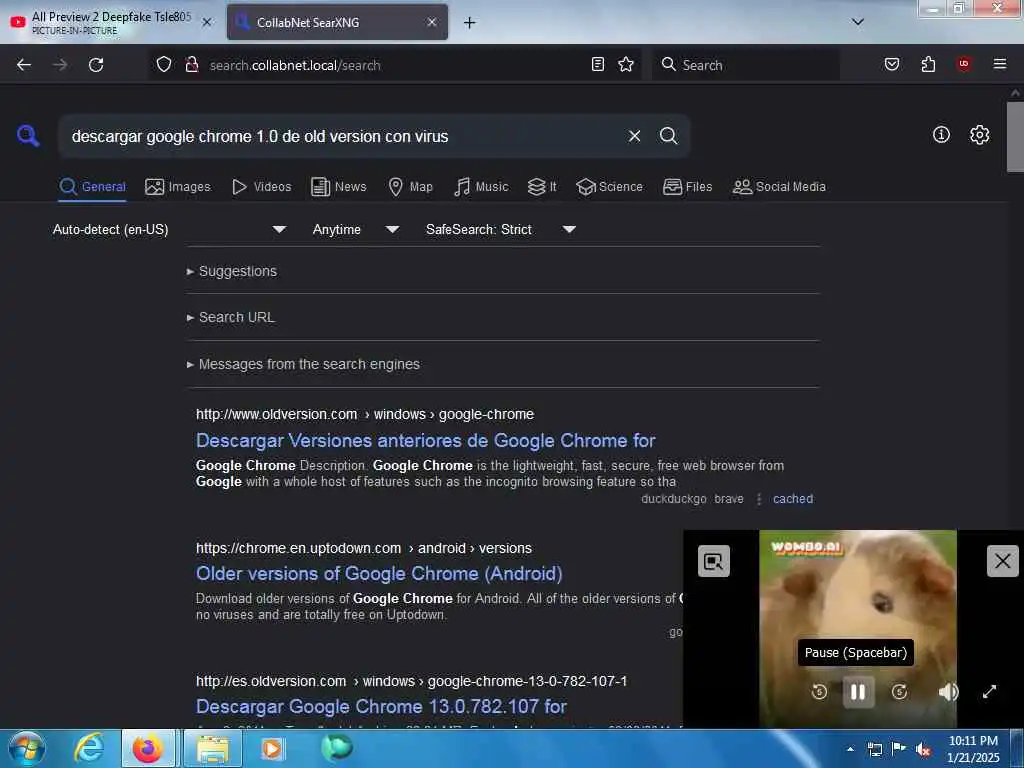Bookmark this page with the star icon

point(626,64)
